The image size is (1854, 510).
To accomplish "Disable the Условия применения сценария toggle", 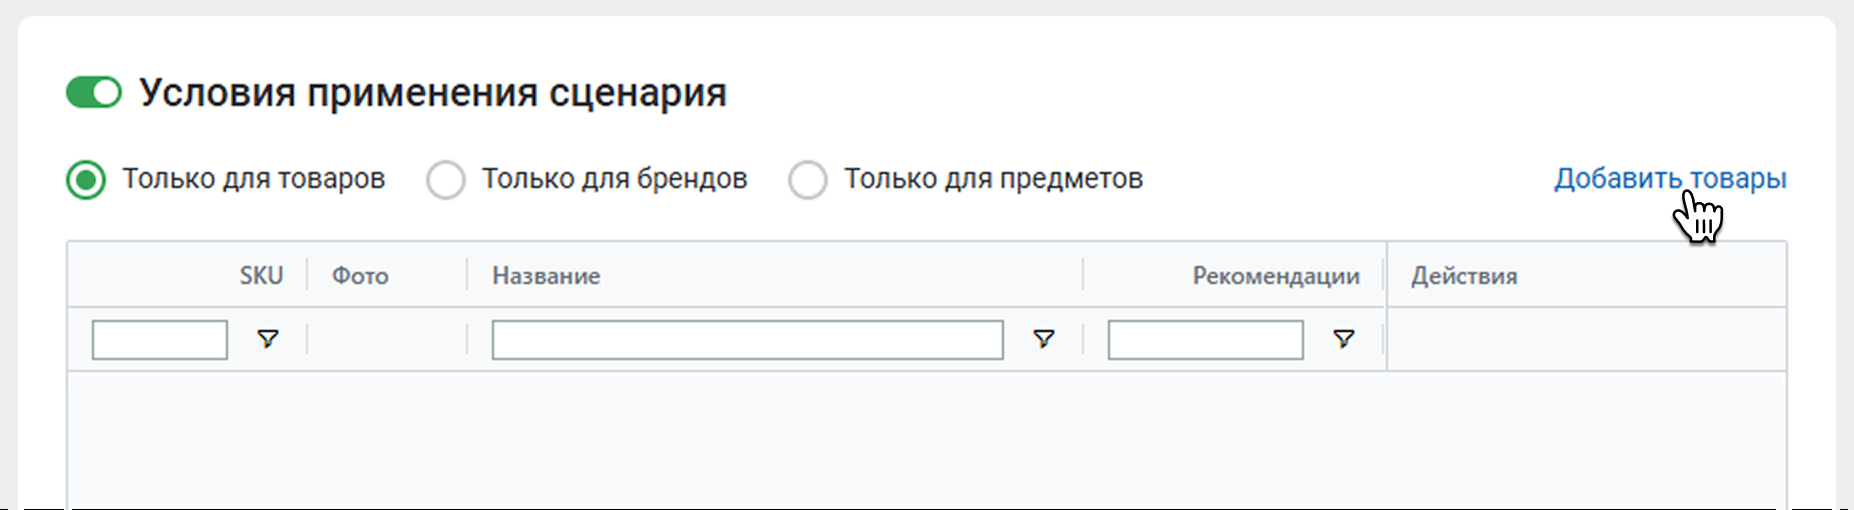I will click(x=94, y=93).
